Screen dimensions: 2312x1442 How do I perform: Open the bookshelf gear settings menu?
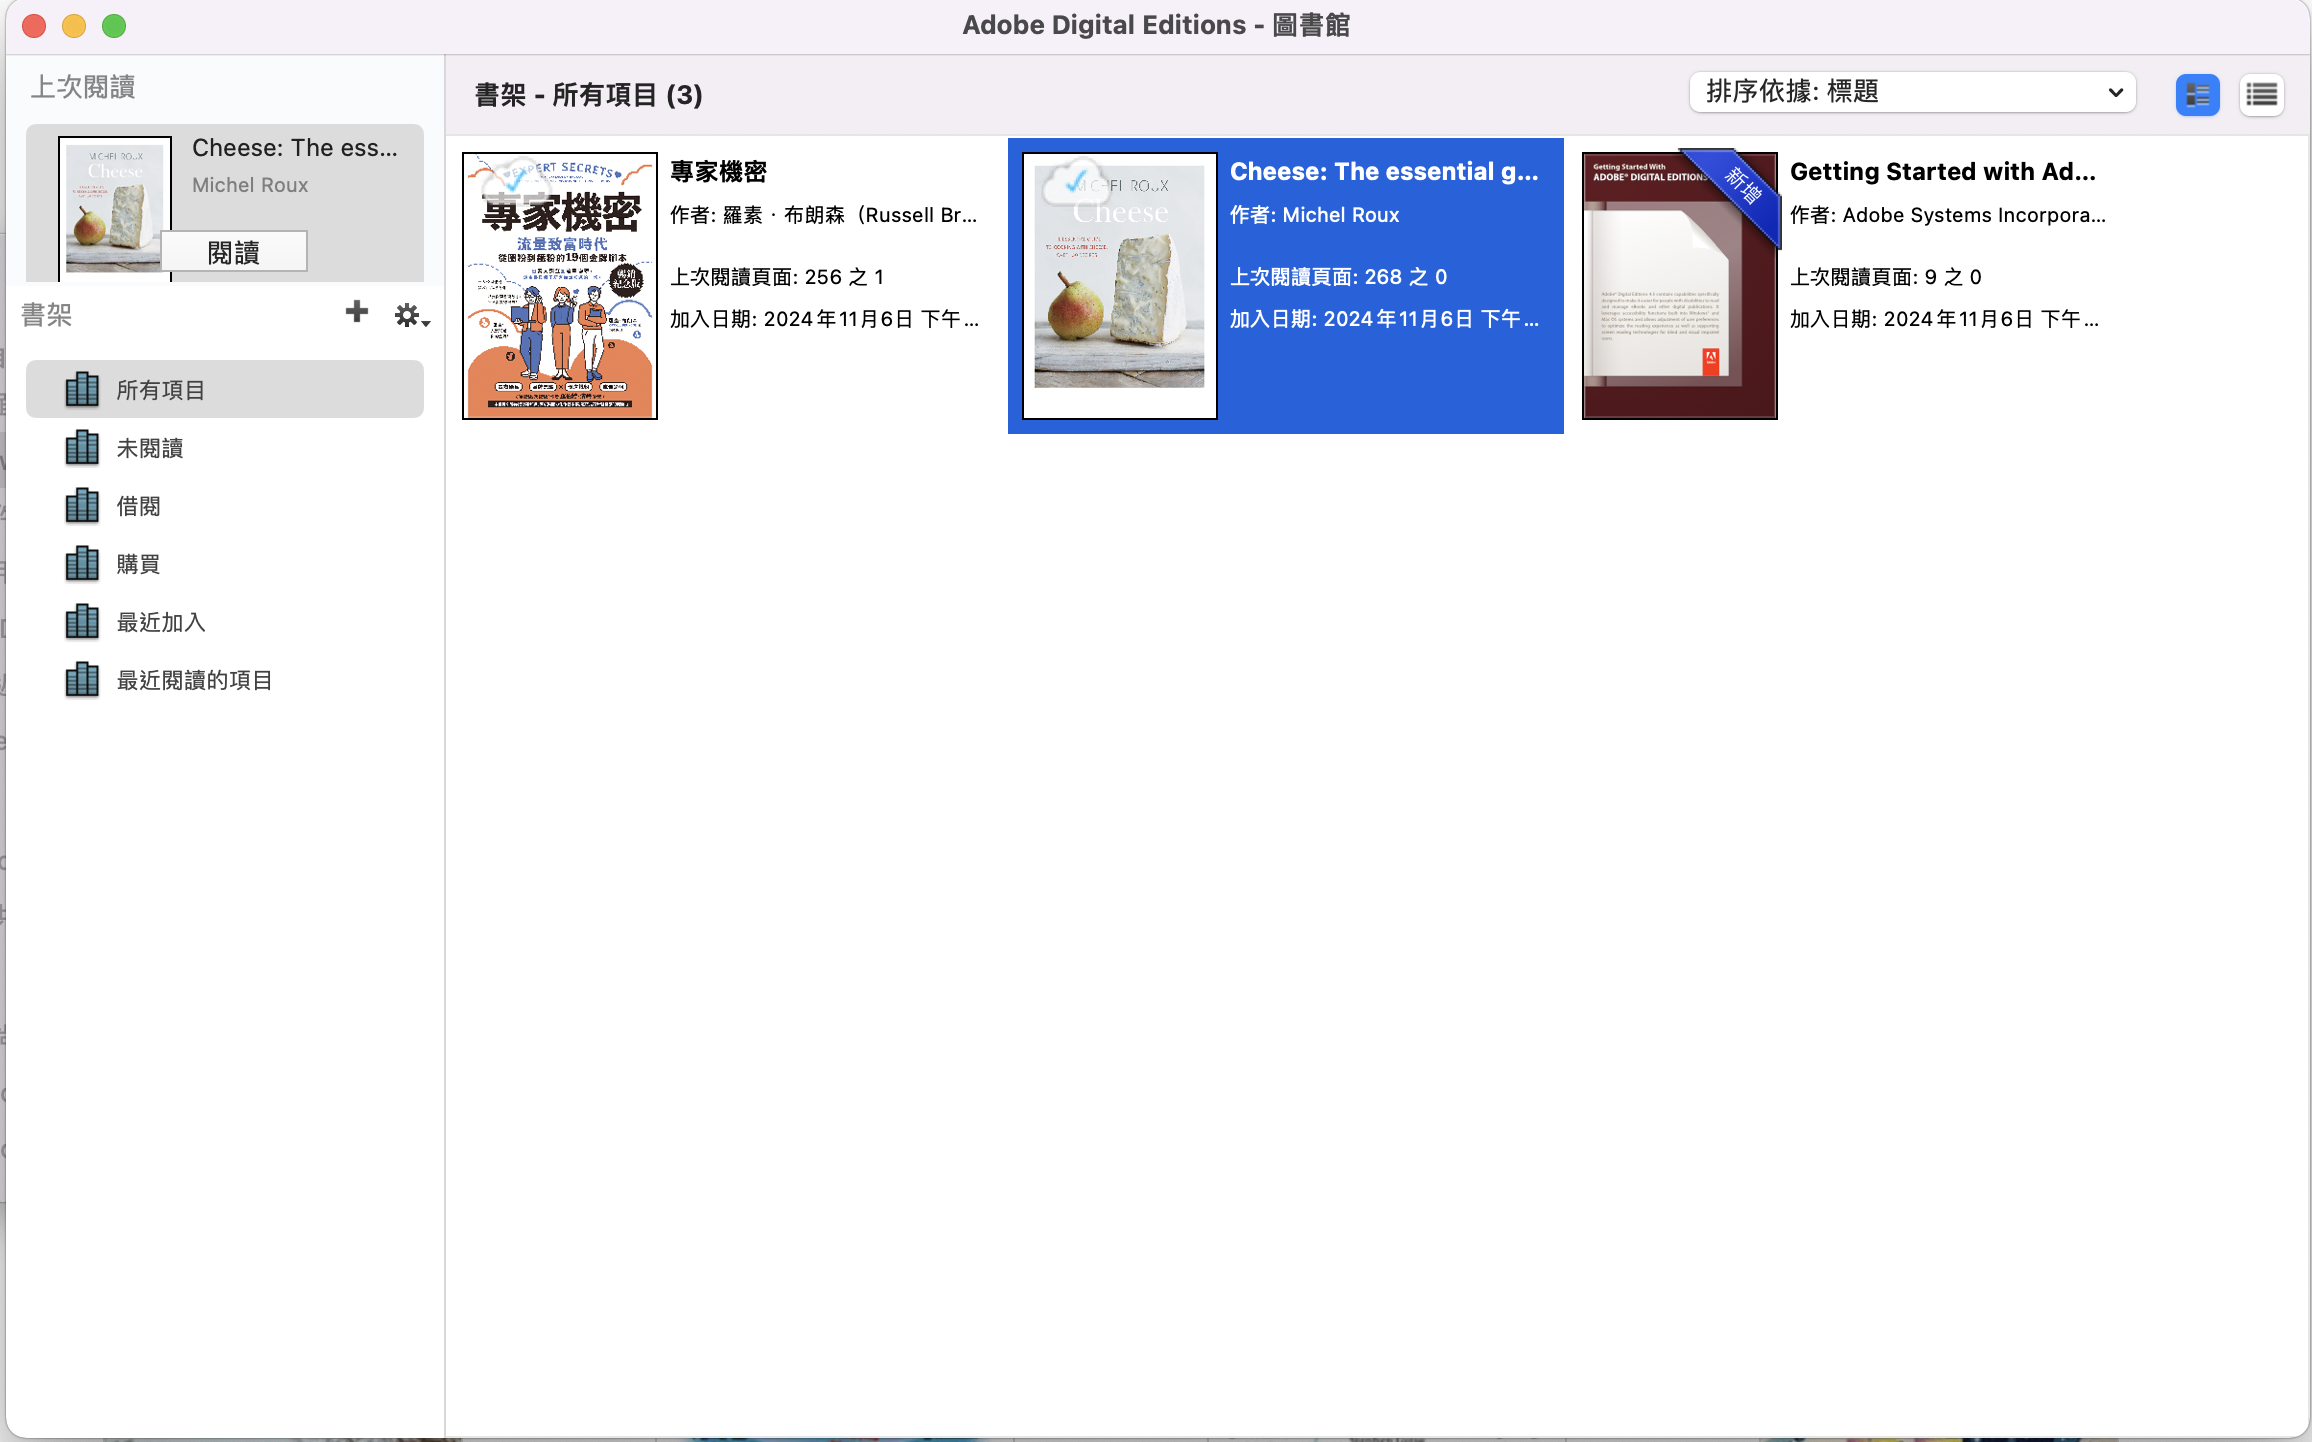(411, 316)
